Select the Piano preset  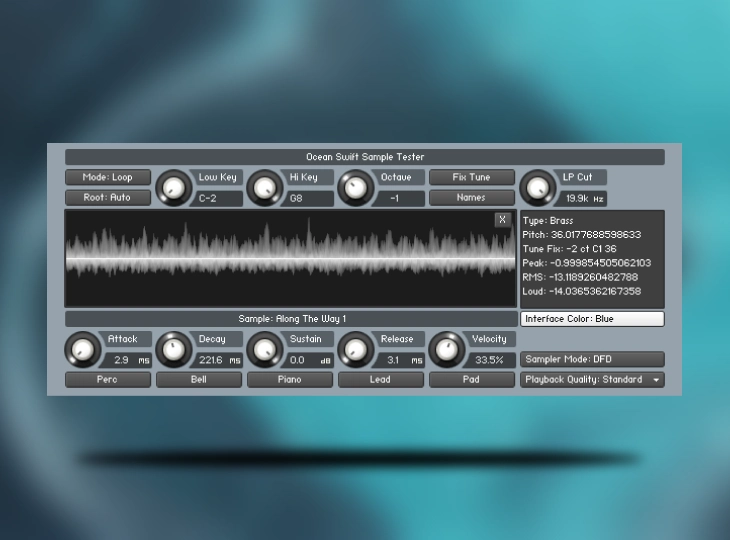(289, 380)
